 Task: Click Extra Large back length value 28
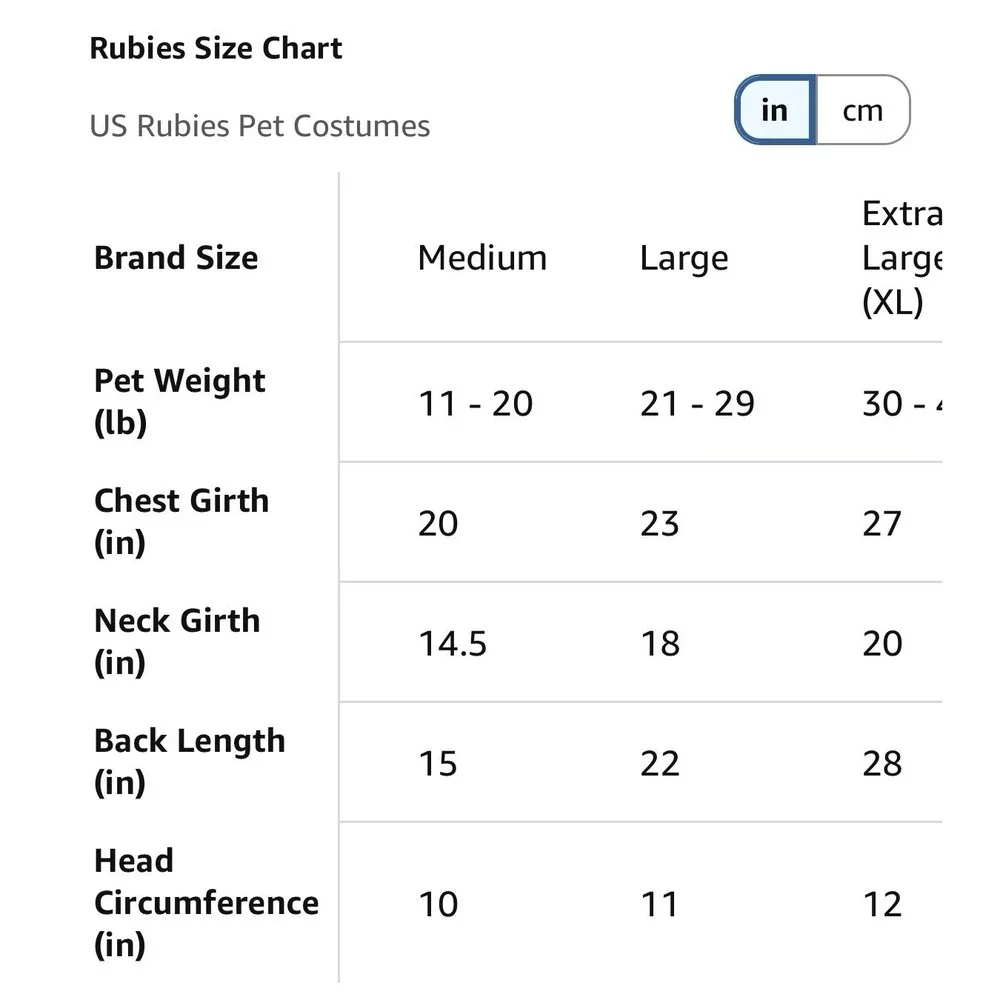[x=882, y=763]
